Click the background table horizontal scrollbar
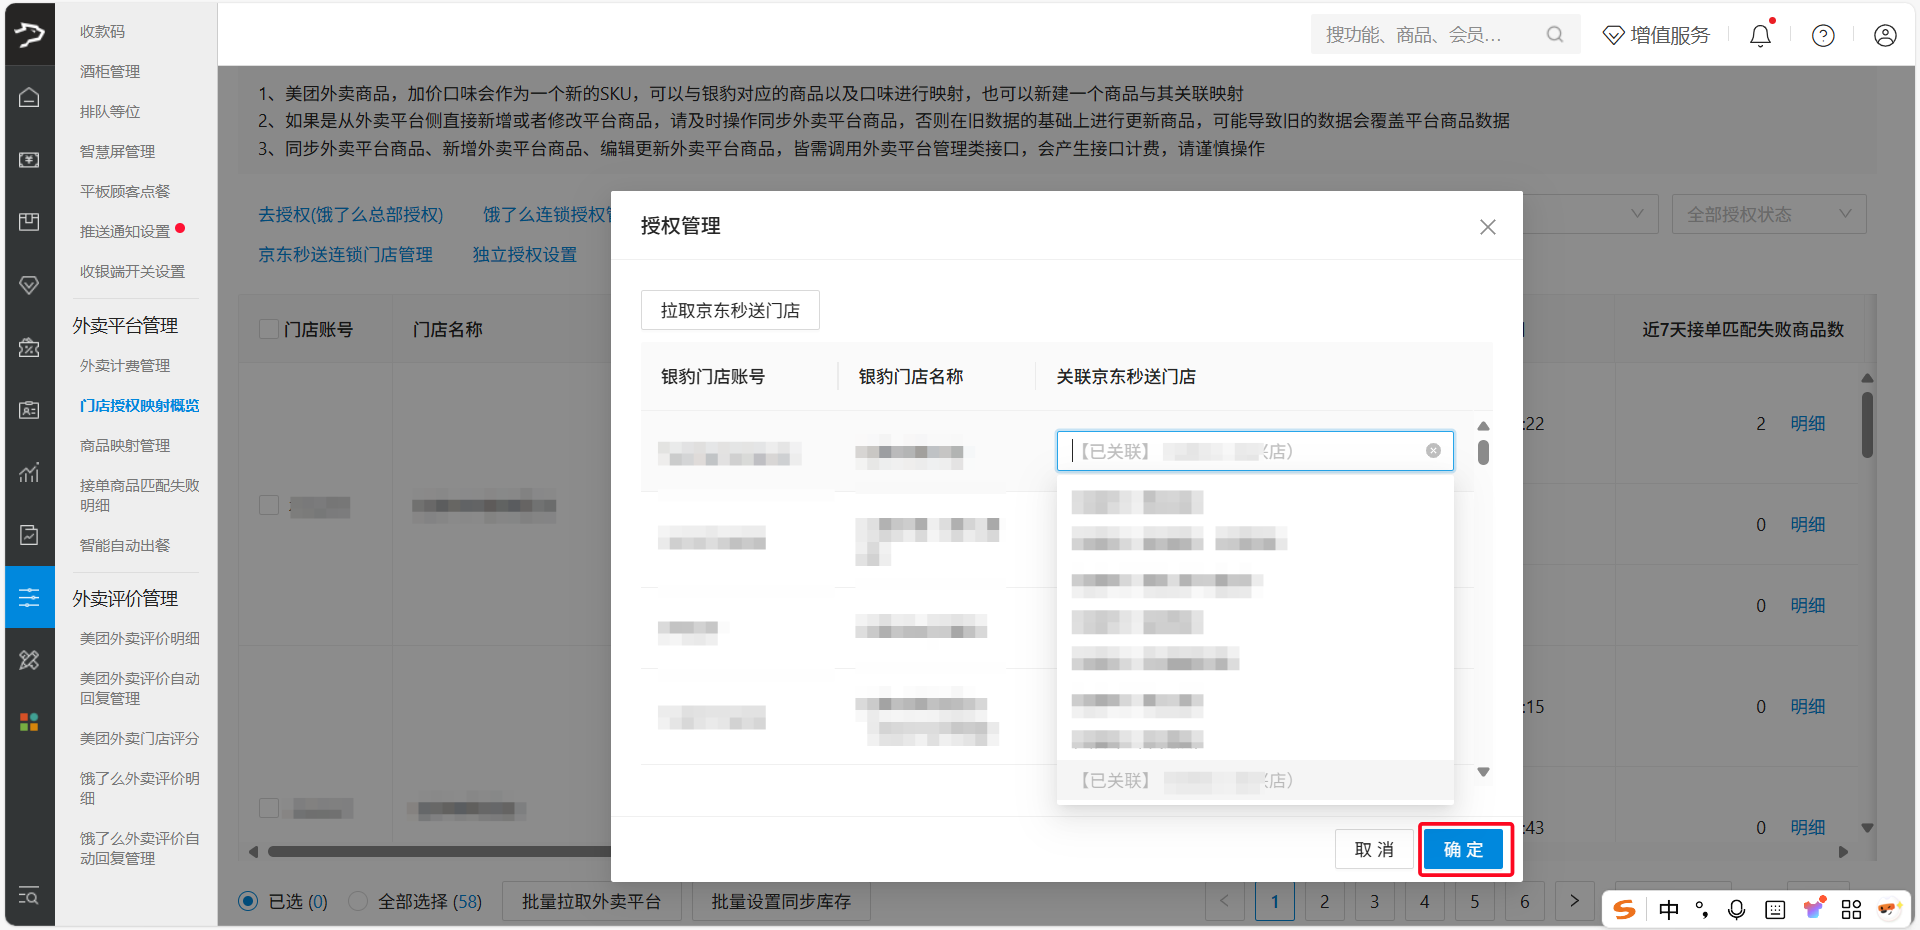This screenshot has height=930, width=1920. coord(440,852)
